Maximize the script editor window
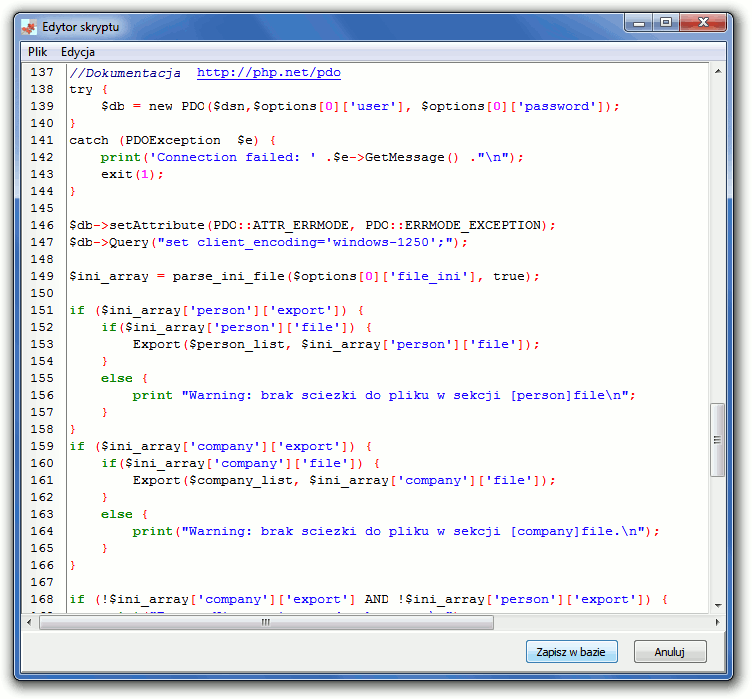The height and width of the screenshot is (699, 752). pos(667,21)
